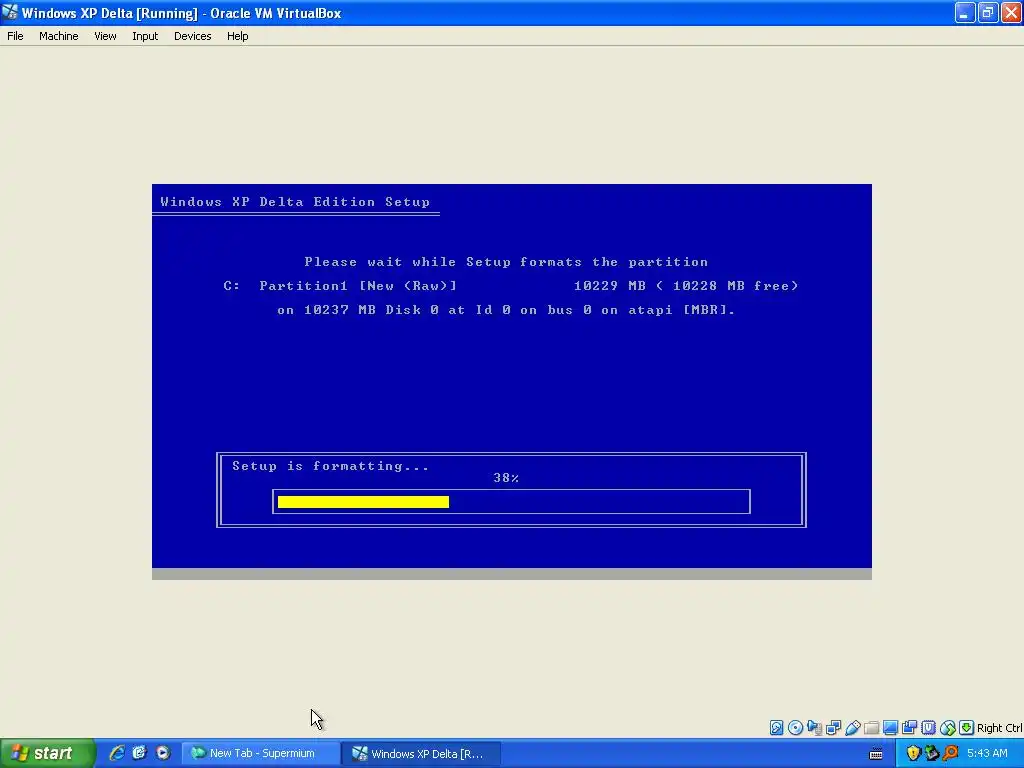
Task: Open the Windows Start menu
Action: [48, 754]
